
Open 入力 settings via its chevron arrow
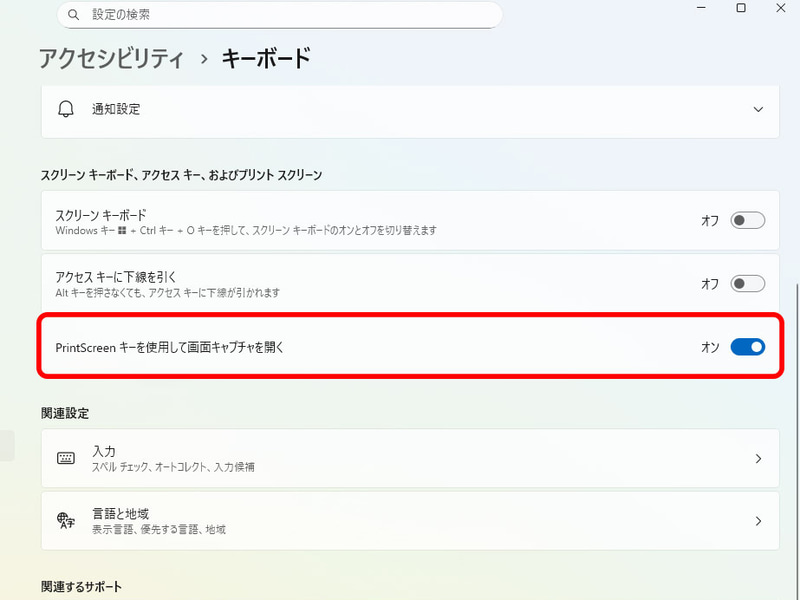click(x=758, y=458)
